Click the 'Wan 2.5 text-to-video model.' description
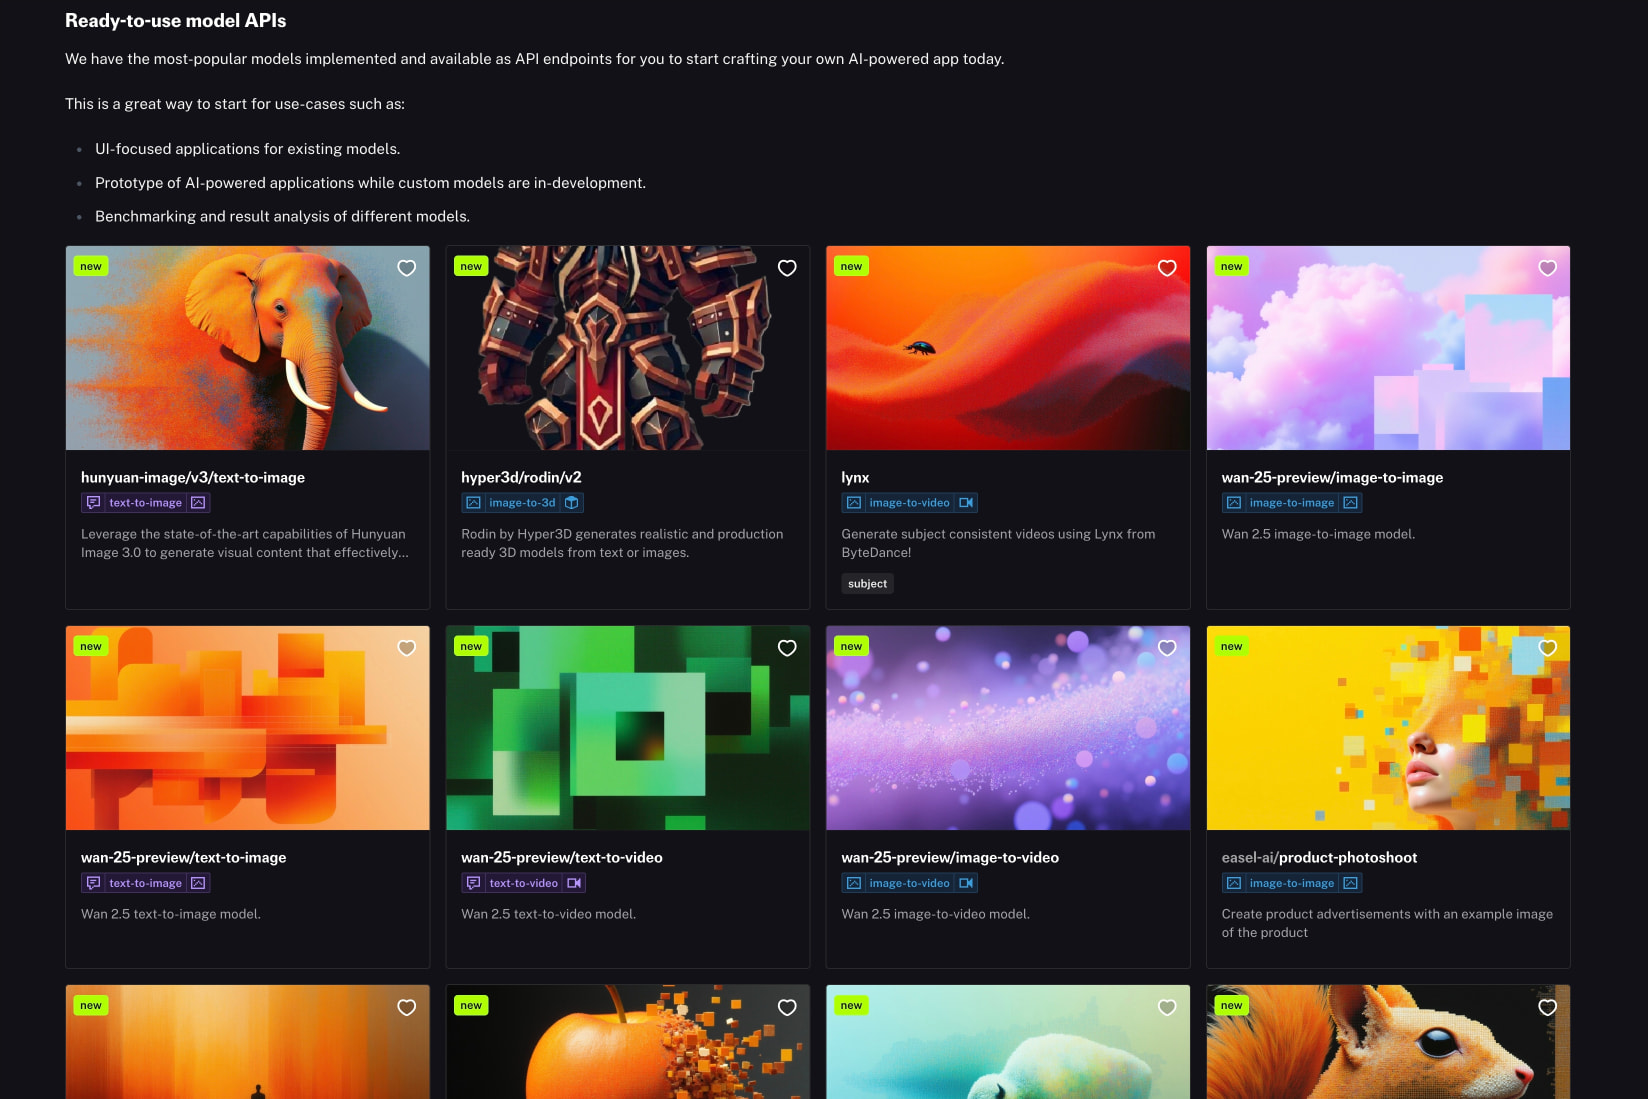This screenshot has width=1648, height=1099. coord(548,914)
